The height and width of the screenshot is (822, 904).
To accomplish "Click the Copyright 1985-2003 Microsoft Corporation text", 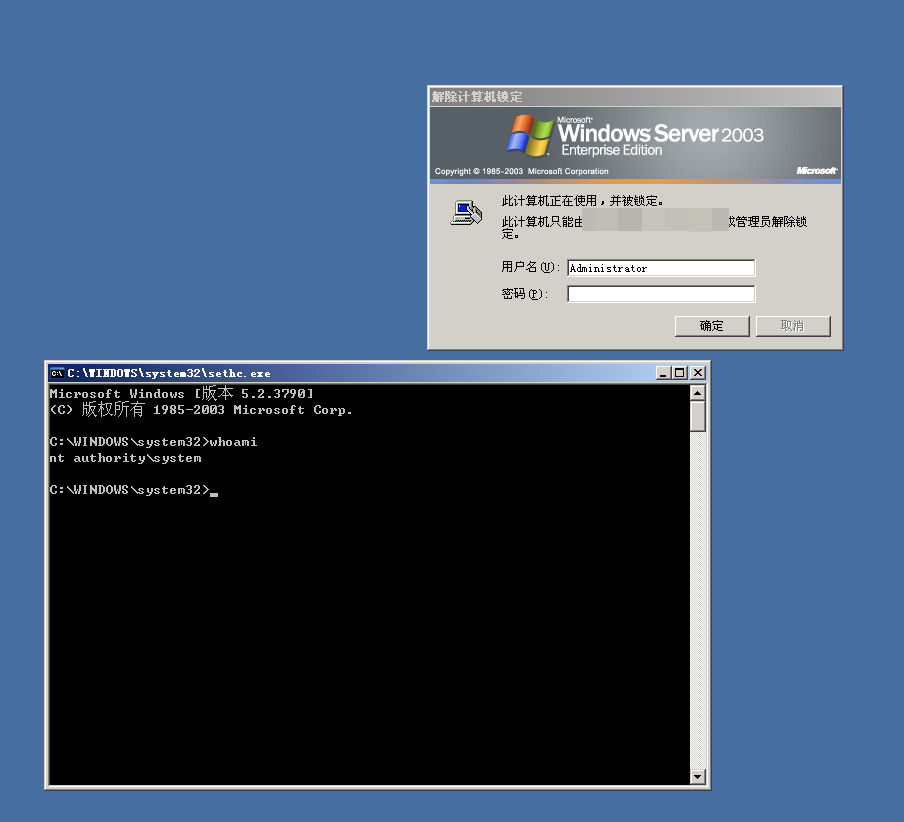I will [521, 171].
